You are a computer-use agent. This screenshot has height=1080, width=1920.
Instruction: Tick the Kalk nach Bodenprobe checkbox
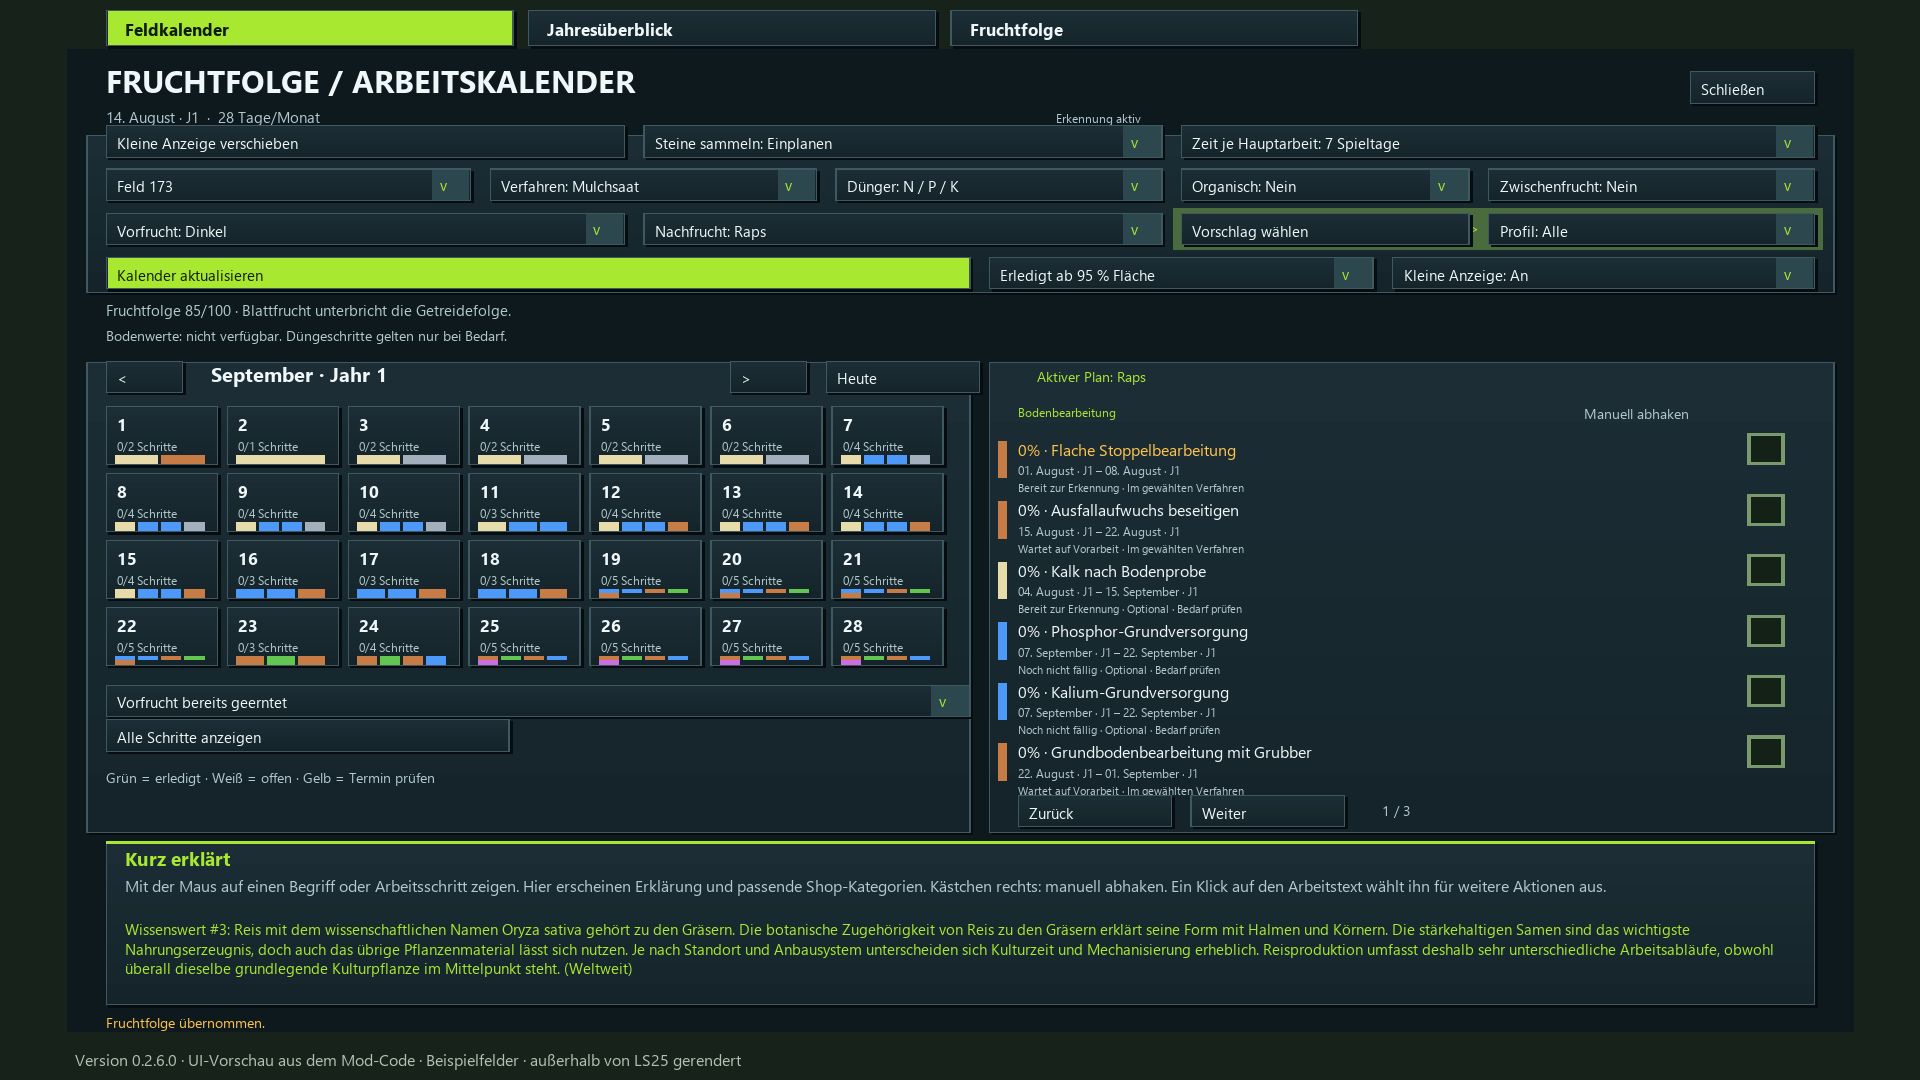(x=1765, y=570)
